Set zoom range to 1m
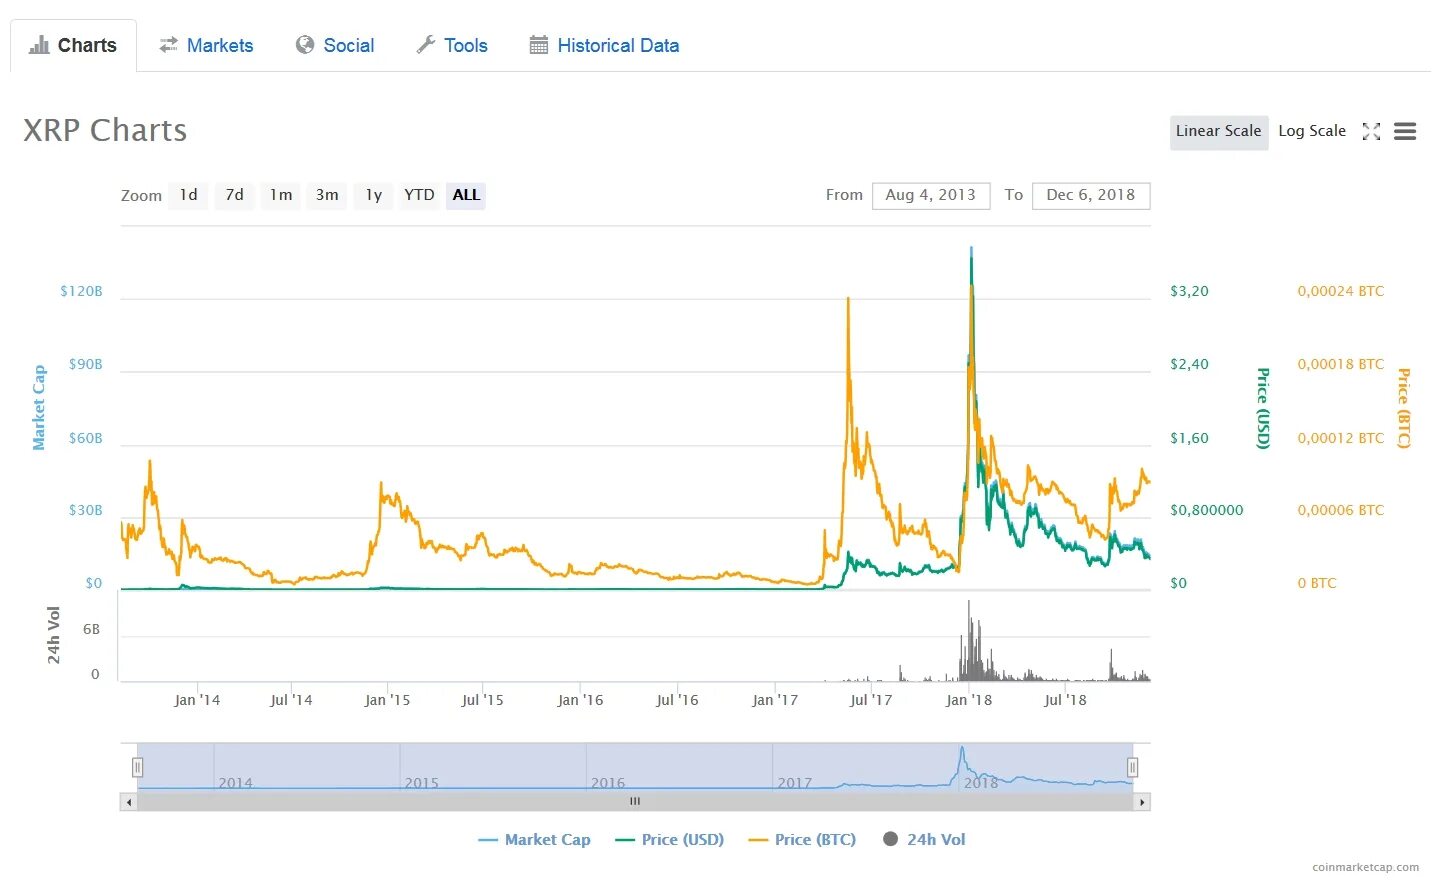Viewport: 1449px width, 884px height. pos(281,195)
